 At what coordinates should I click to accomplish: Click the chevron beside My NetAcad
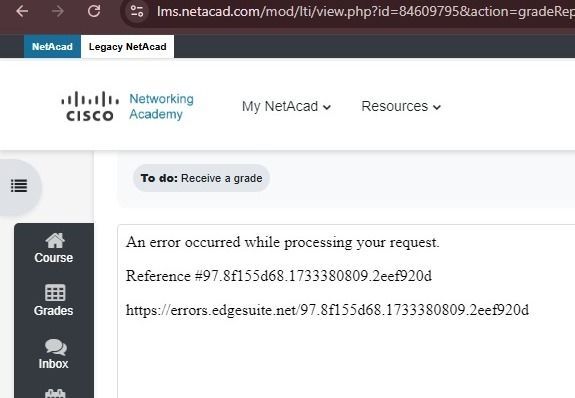pyautogui.click(x=327, y=107)
